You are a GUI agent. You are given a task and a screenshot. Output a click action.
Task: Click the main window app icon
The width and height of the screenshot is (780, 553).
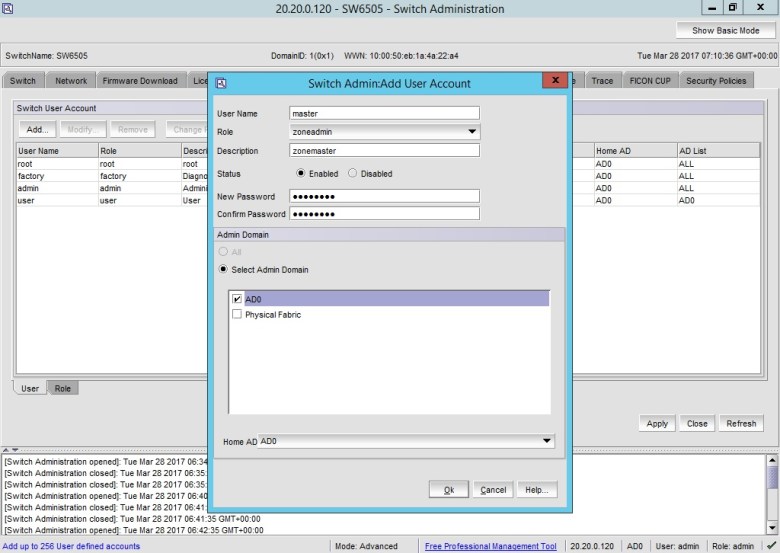[9, 9]
